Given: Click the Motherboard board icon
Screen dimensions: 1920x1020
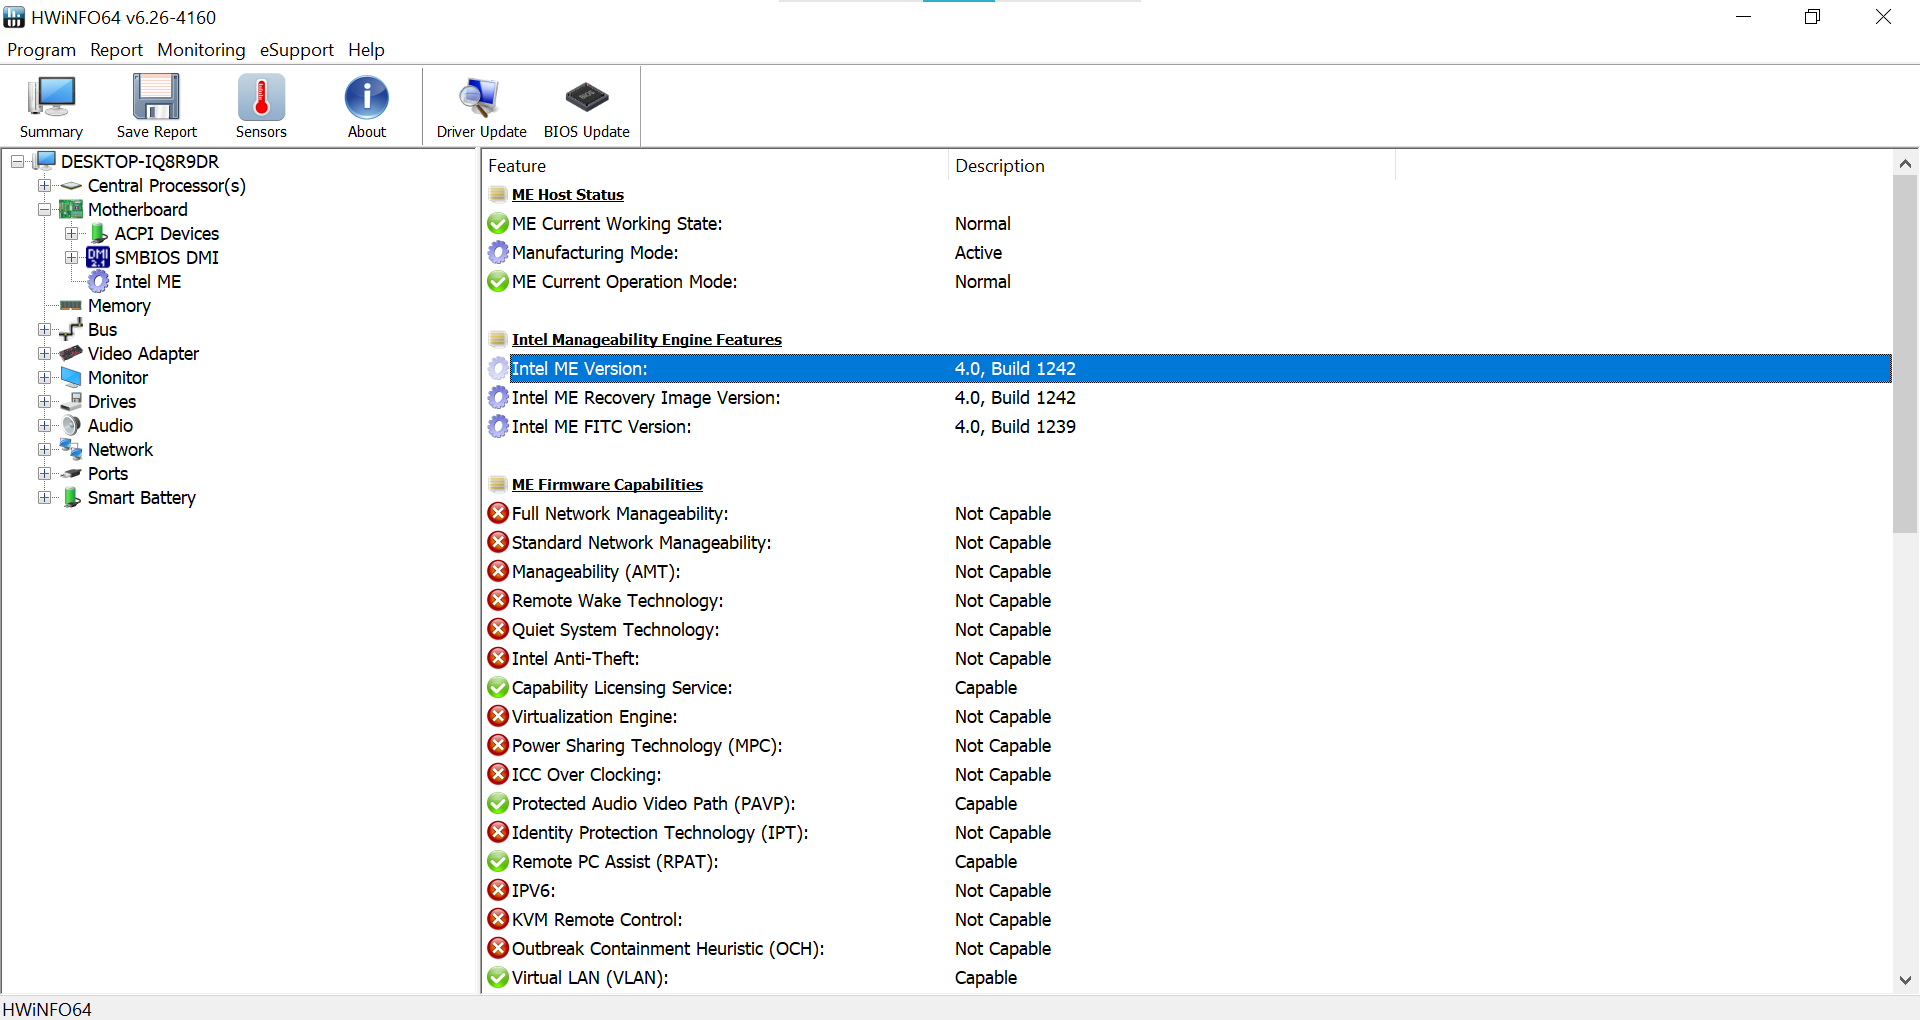Looking at the screenshot, I should (71, 209).
